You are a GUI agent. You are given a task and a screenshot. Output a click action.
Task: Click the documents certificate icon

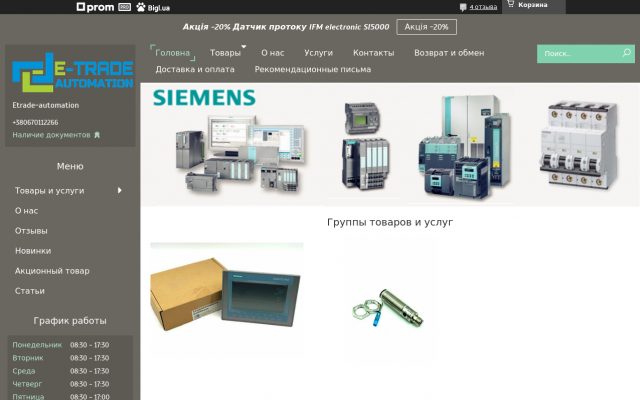97,135
